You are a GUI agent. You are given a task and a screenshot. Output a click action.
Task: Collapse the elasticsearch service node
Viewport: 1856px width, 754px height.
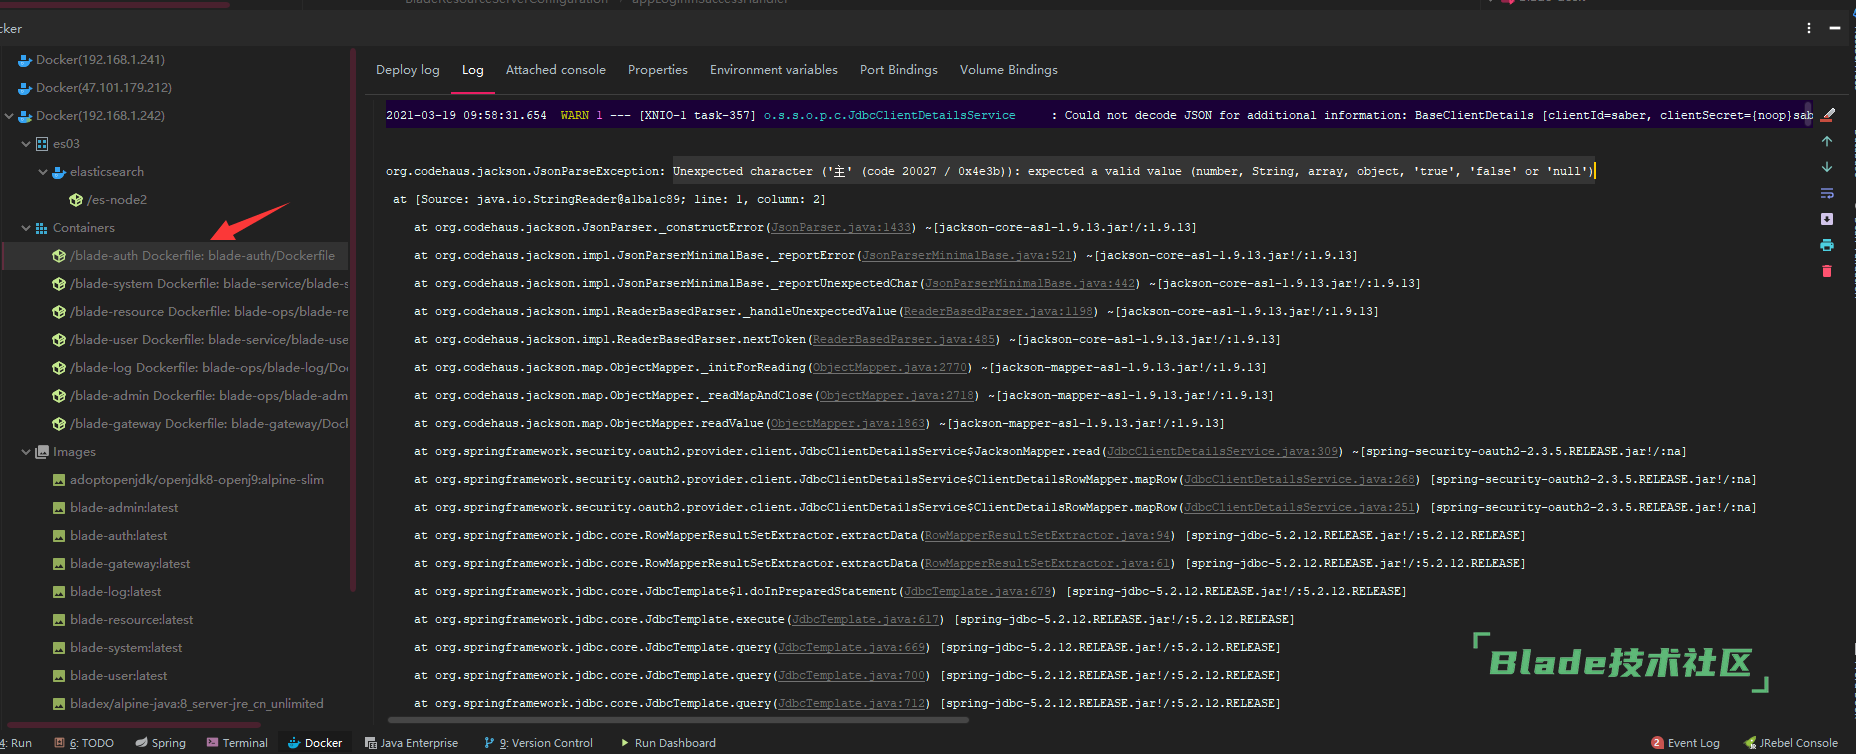[x=43, y=172]
